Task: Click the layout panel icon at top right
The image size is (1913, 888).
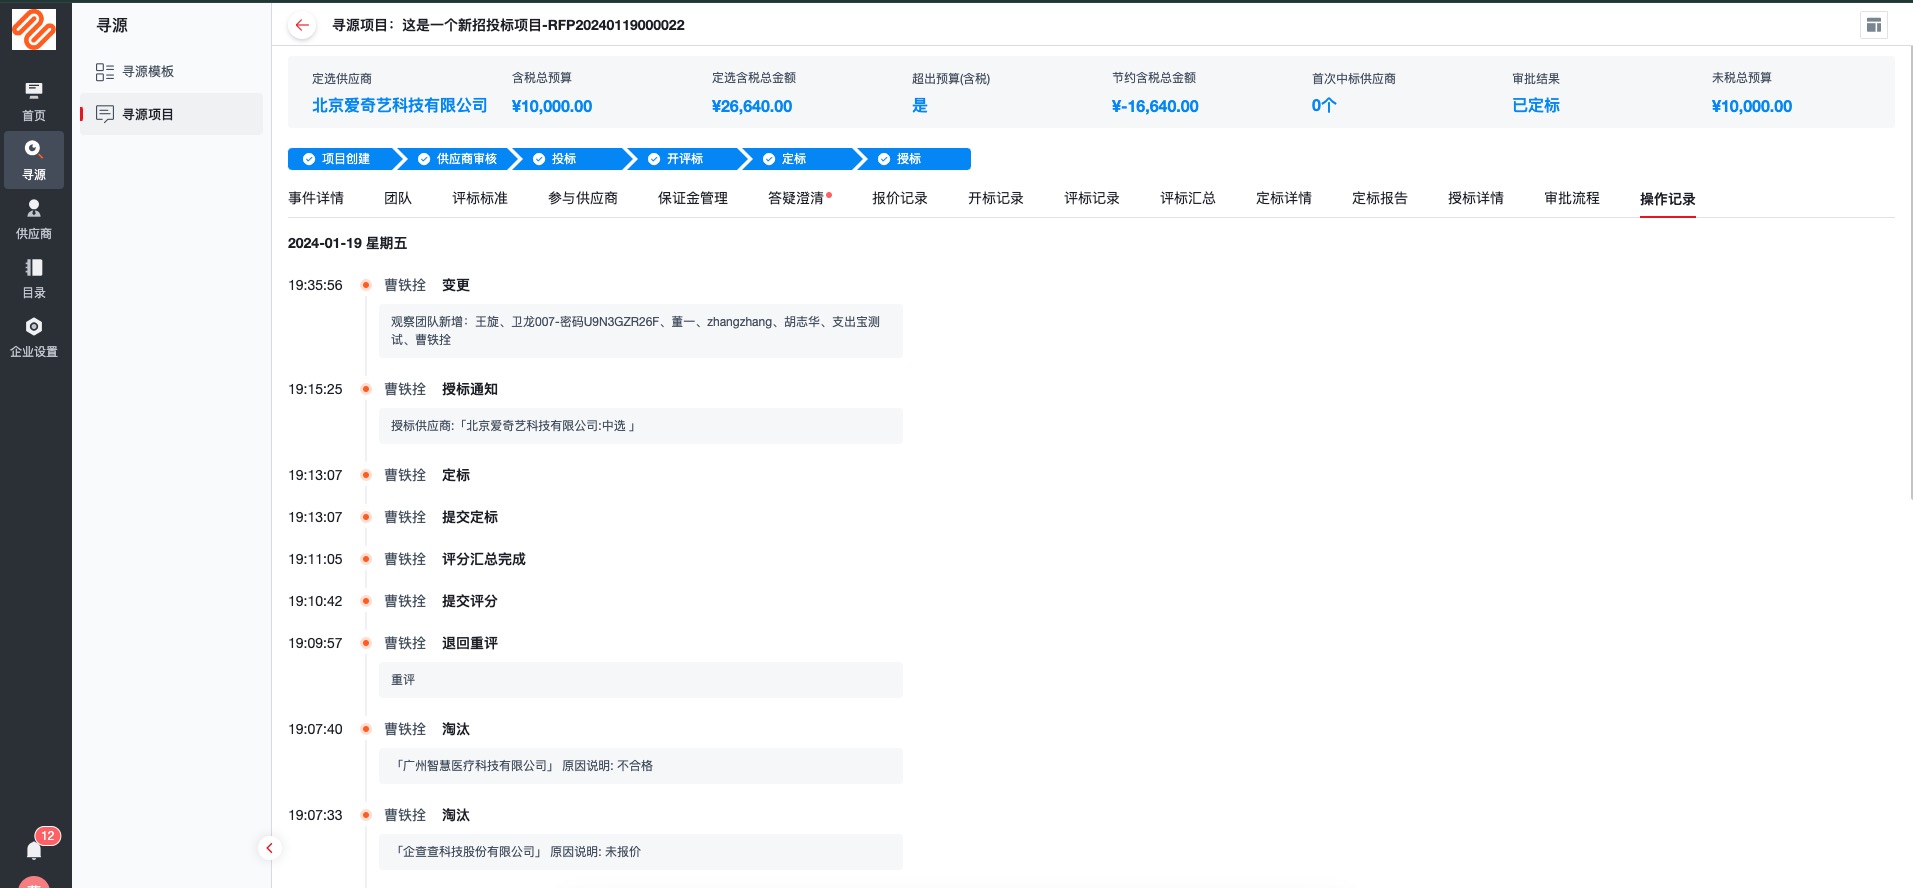Action: coord(1874,25)
